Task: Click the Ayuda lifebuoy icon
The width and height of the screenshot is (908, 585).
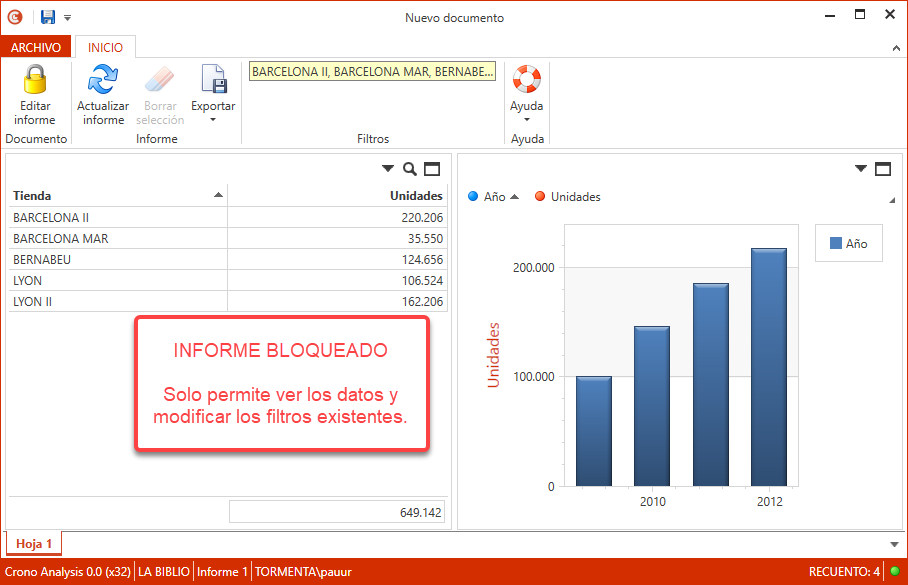Action: (x=527, y=76)
